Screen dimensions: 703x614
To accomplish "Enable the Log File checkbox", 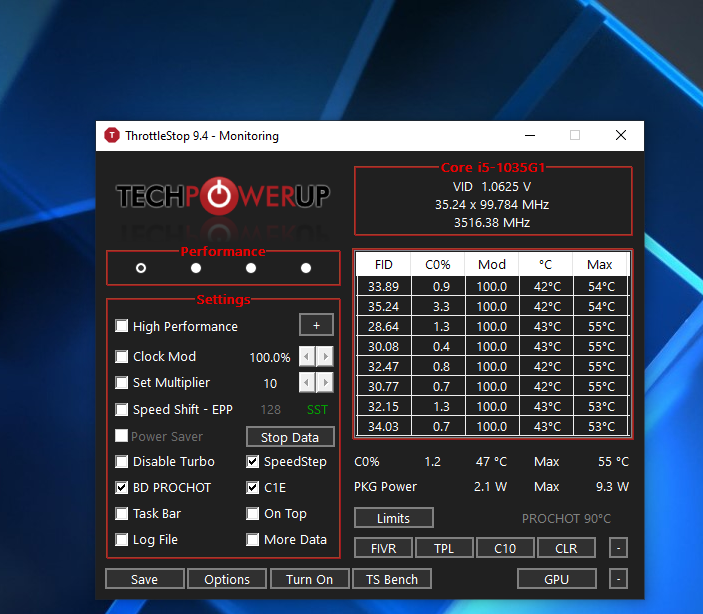I will pos(122,540).
